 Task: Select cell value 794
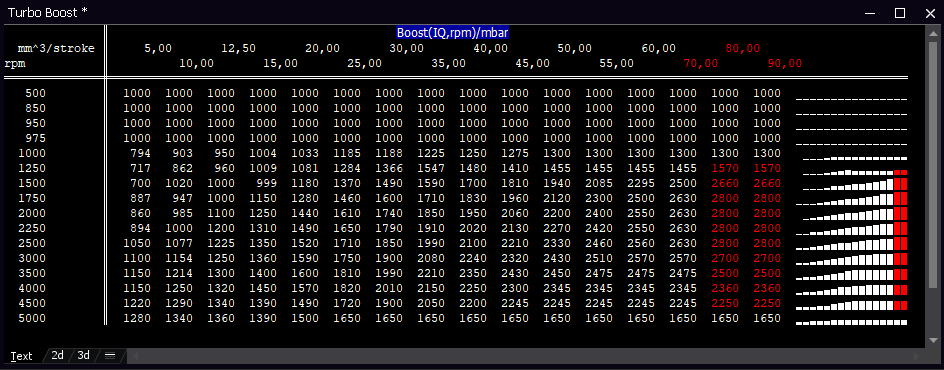coord(141,153)
